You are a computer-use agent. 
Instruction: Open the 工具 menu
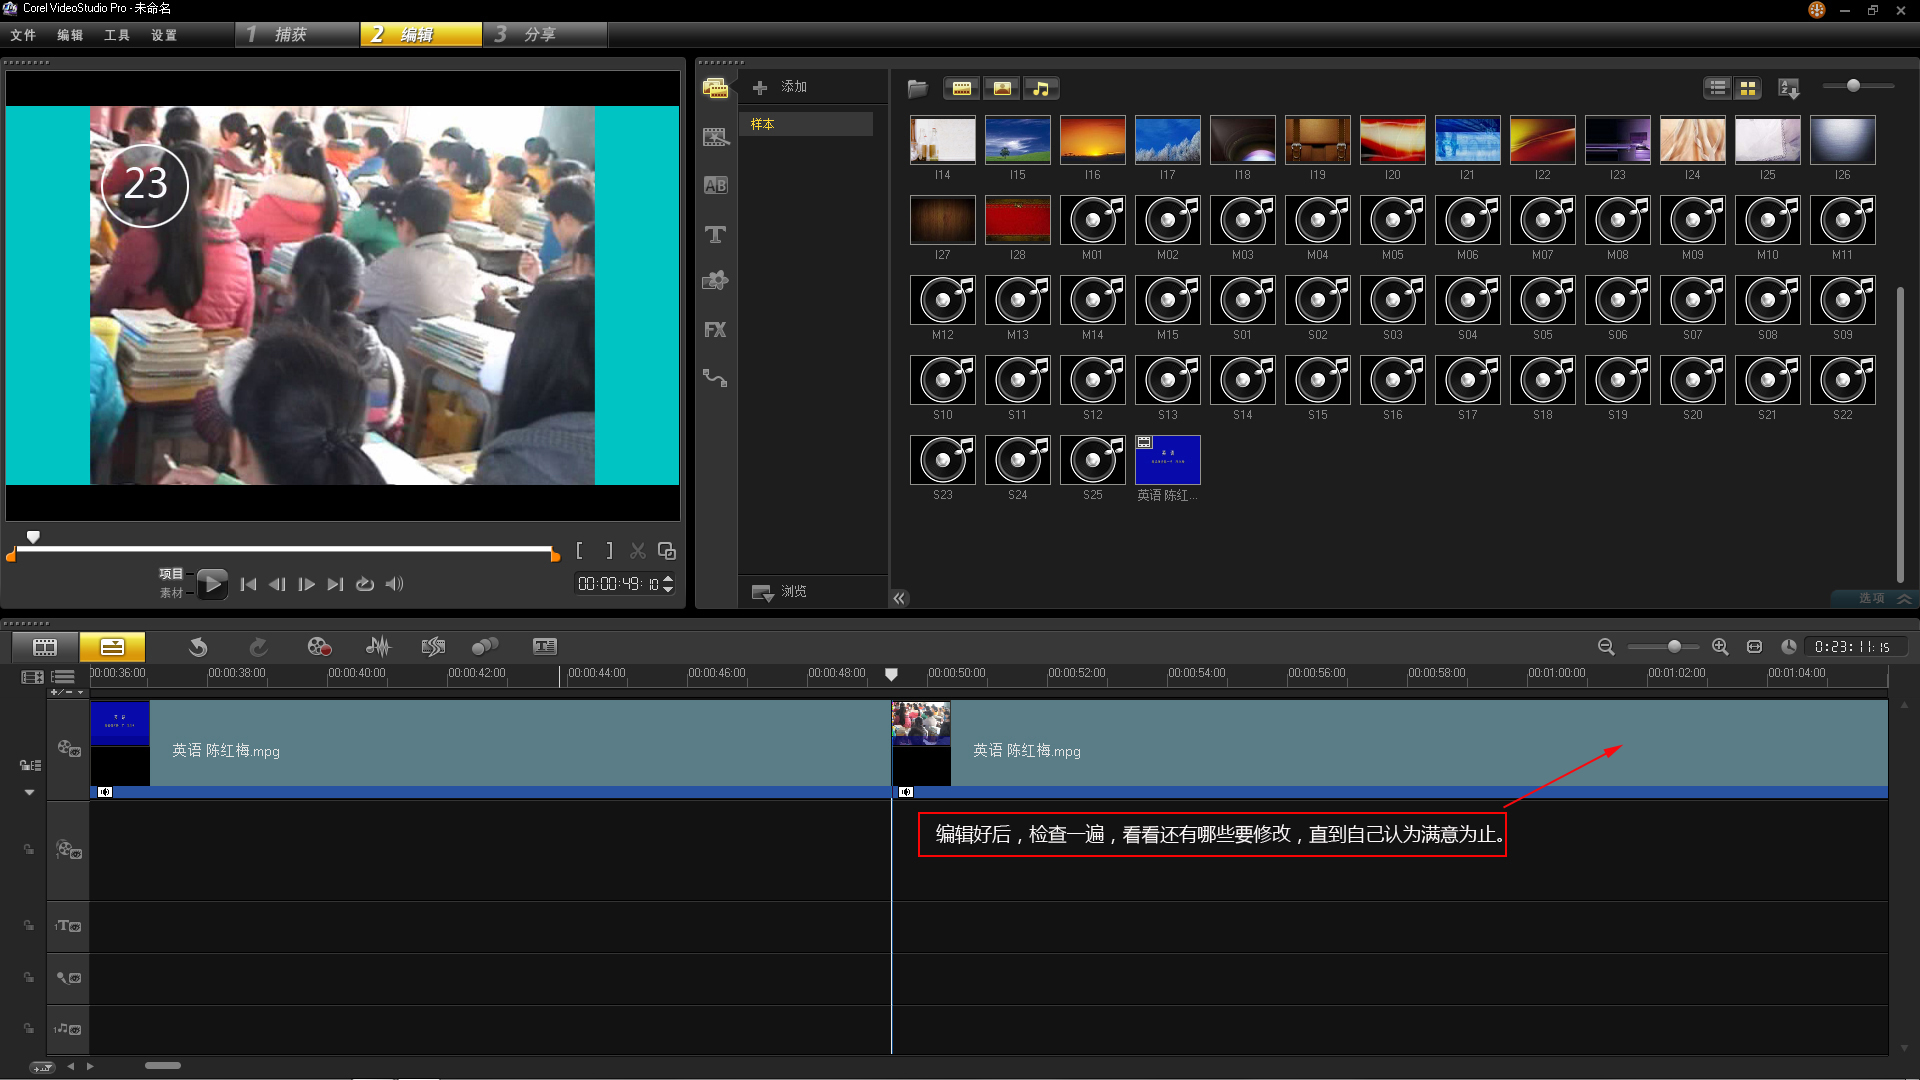tap(117, 35)
